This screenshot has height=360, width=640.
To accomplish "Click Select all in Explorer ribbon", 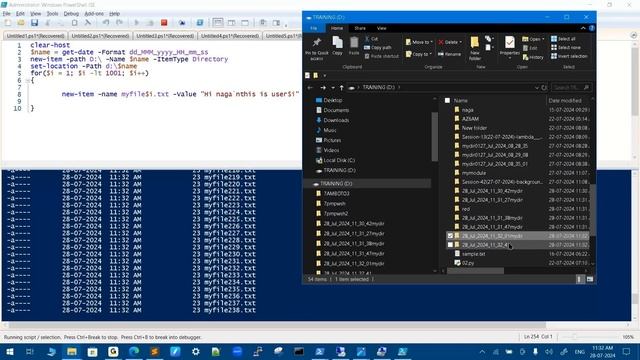I will coord(563,39).
